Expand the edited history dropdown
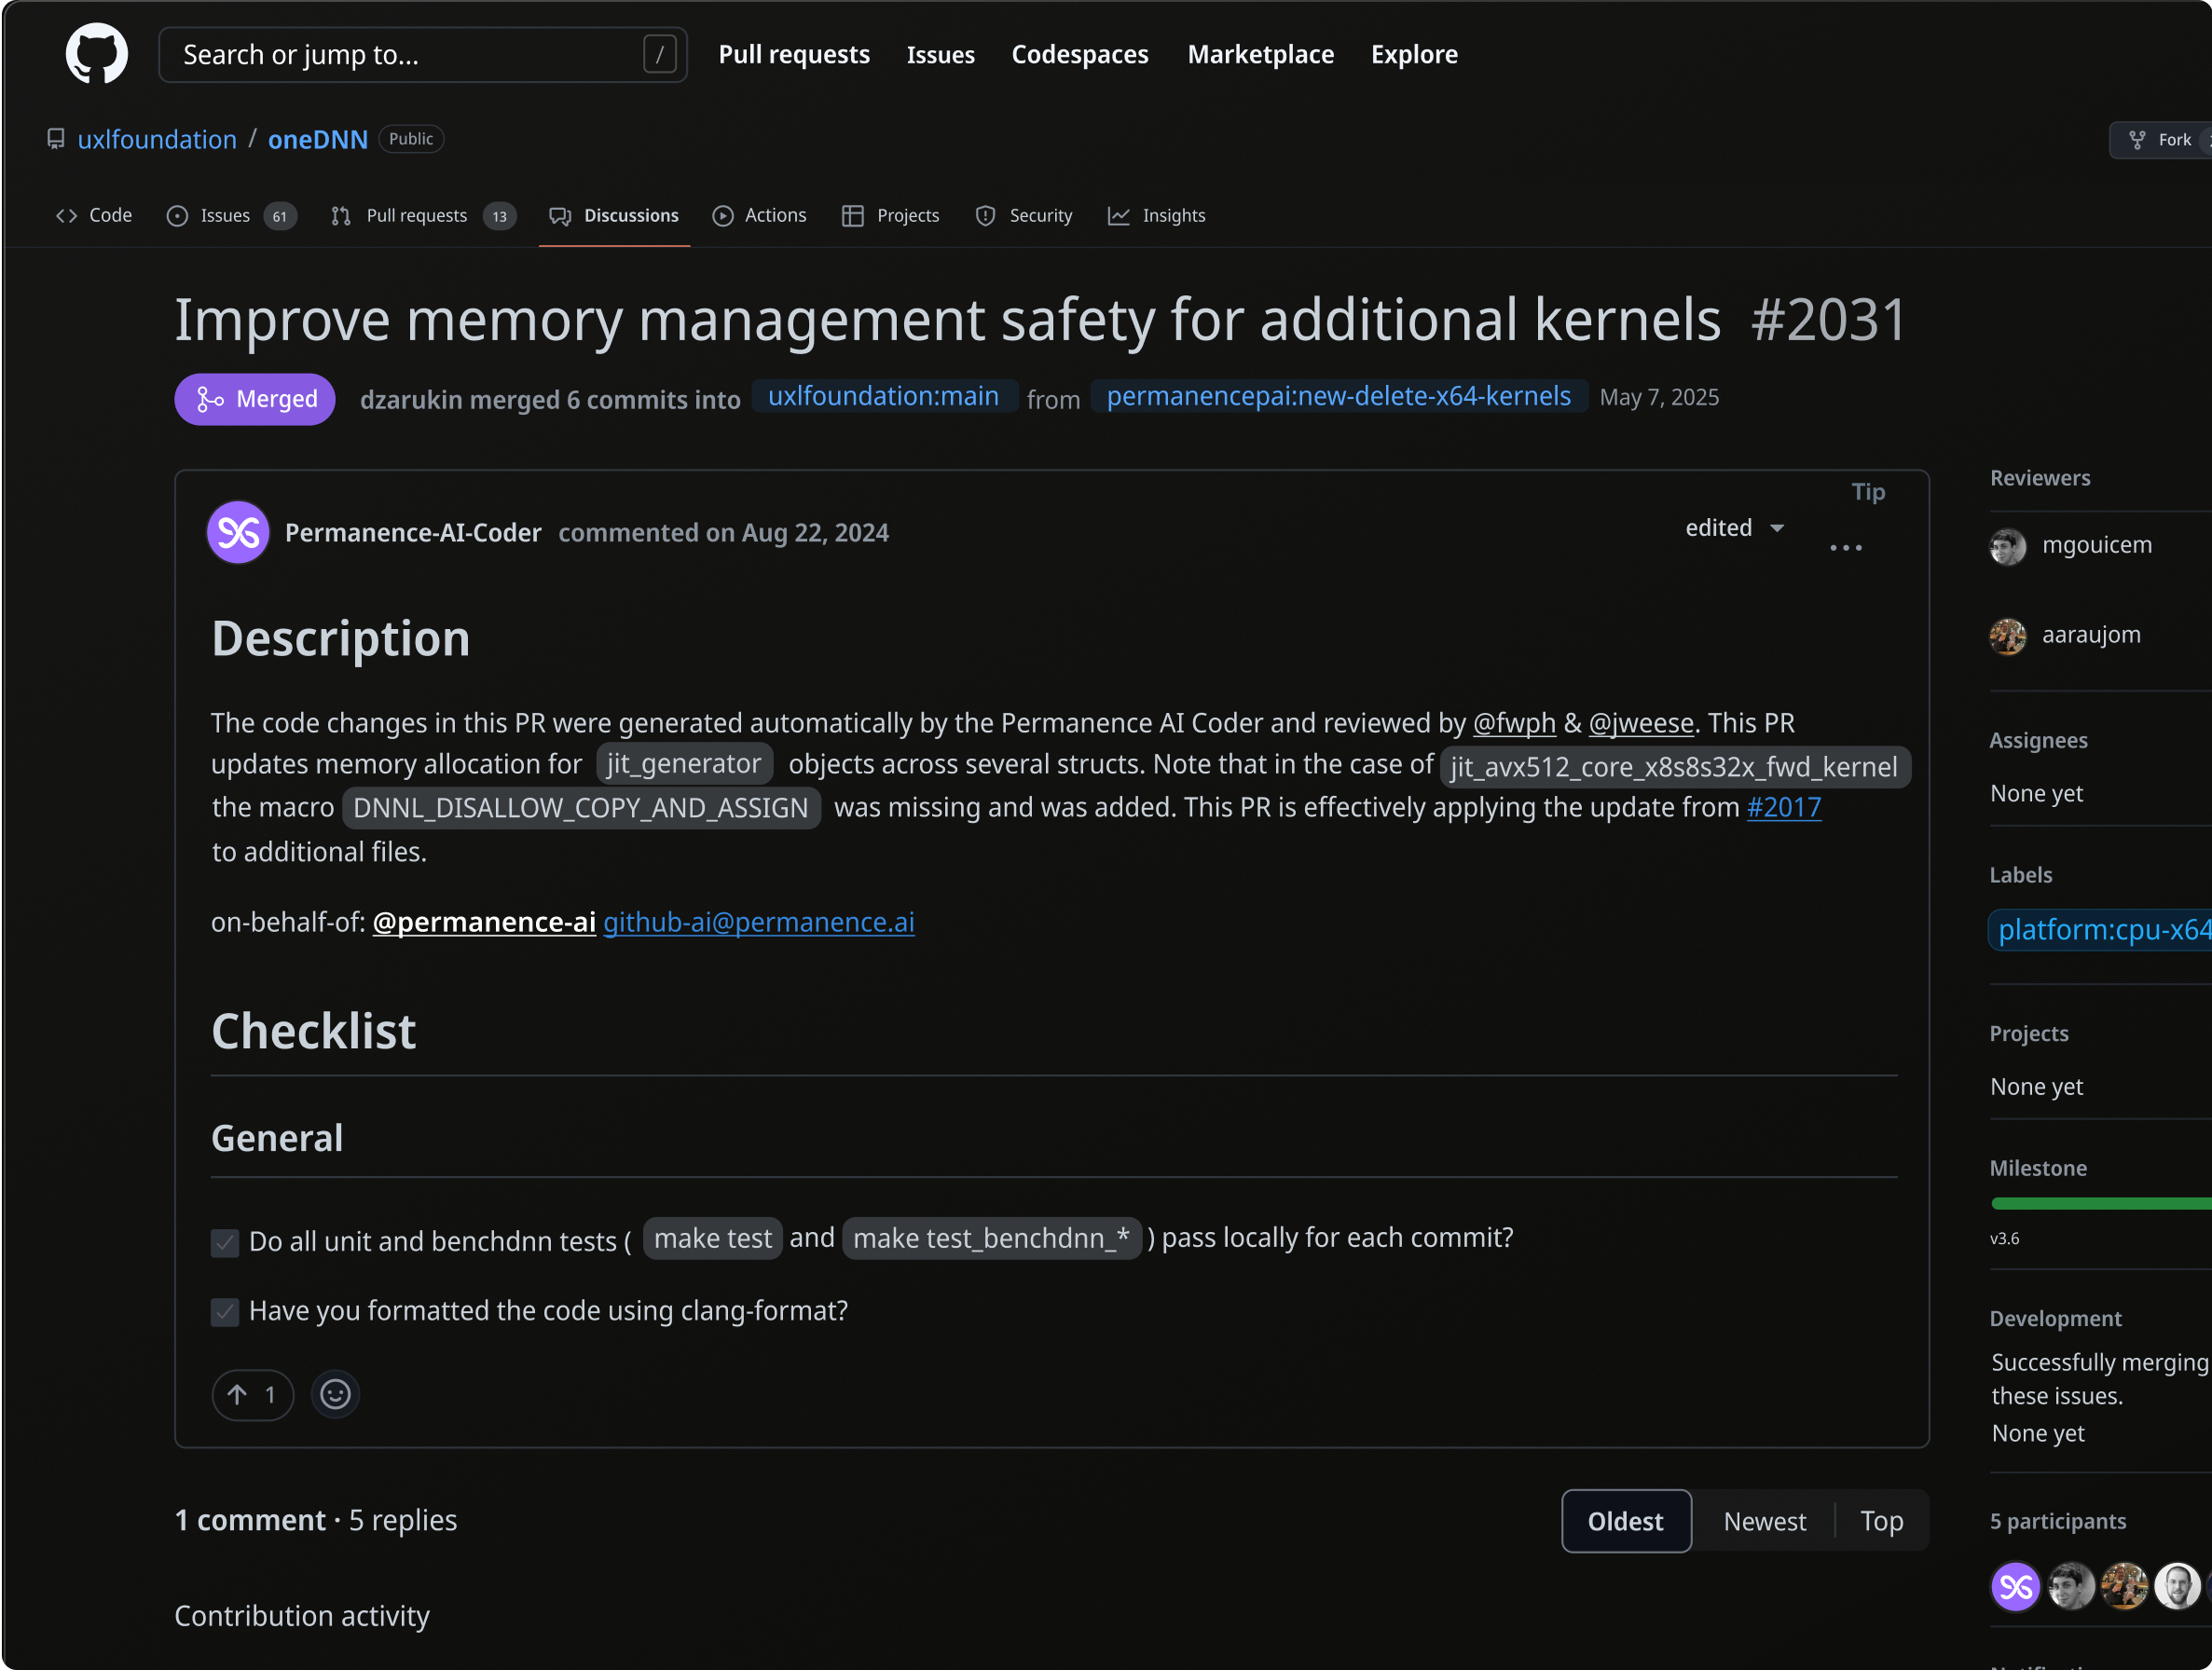2212x1670 pixels. 1735,528
